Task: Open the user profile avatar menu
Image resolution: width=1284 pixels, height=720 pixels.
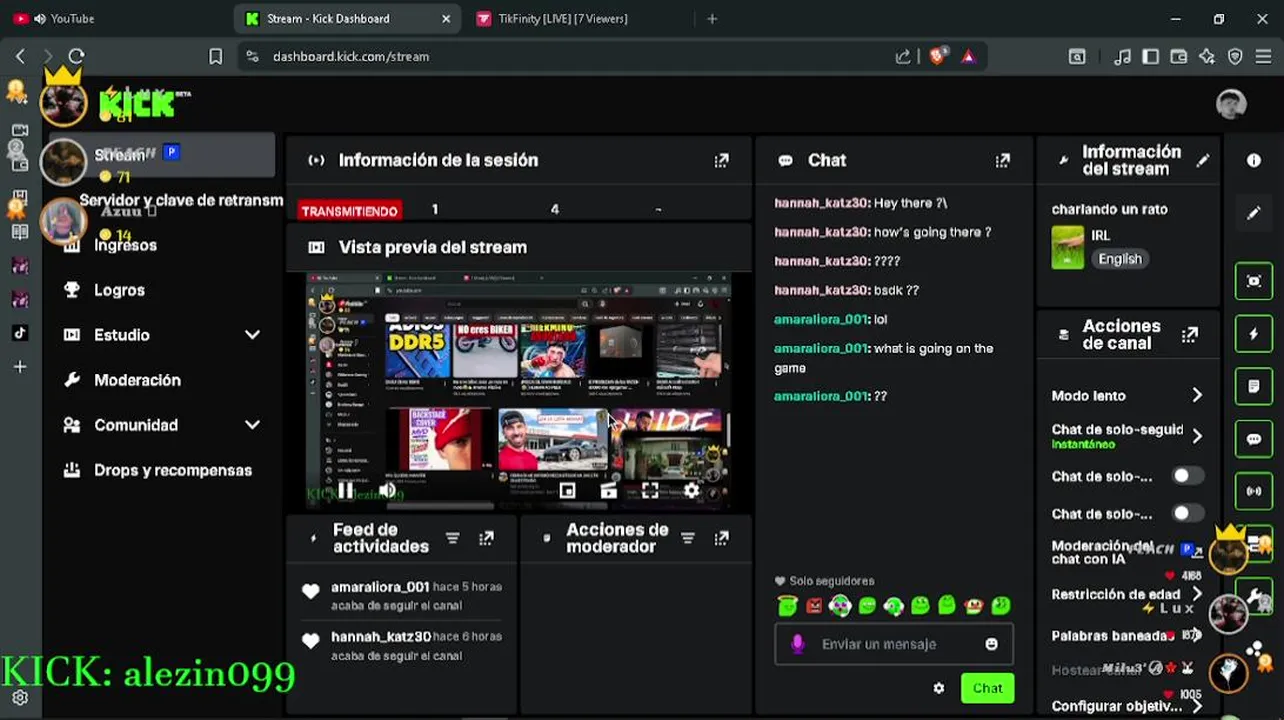Action: 1231,104
